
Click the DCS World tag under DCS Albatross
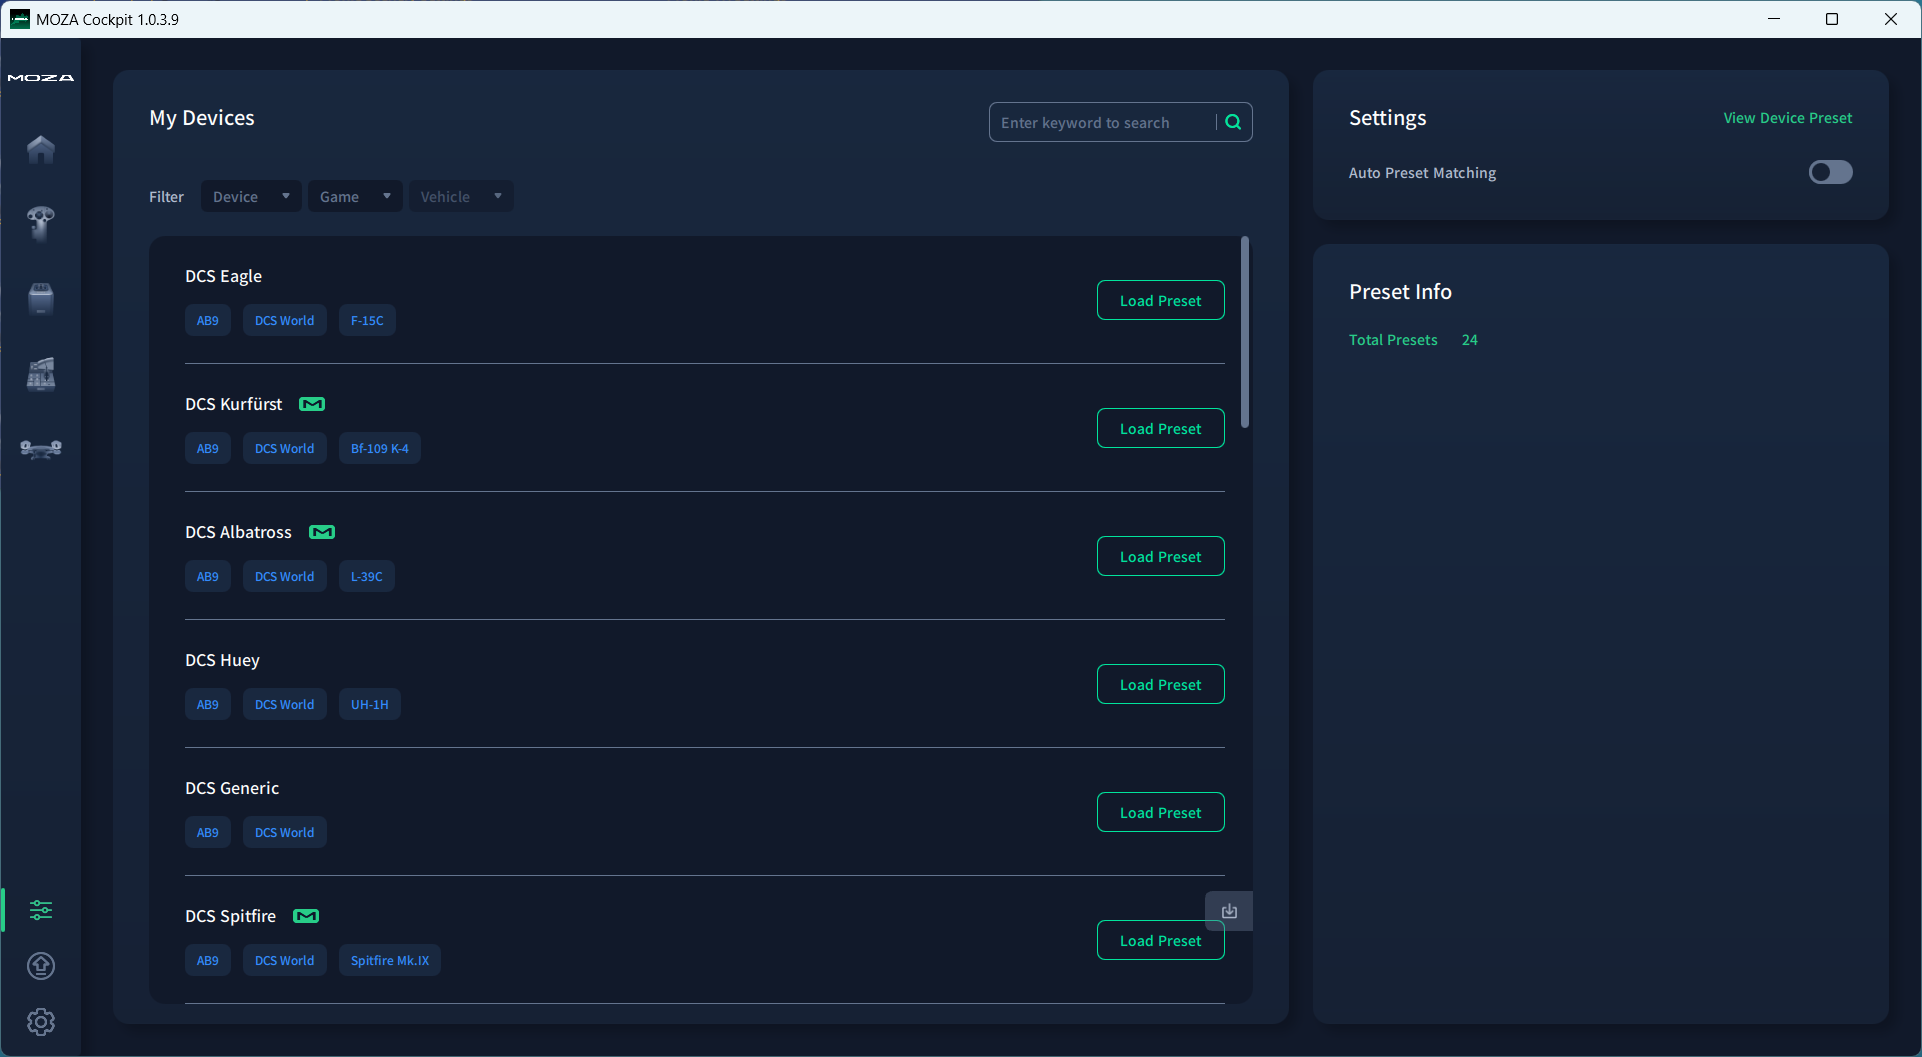(285, 576)
